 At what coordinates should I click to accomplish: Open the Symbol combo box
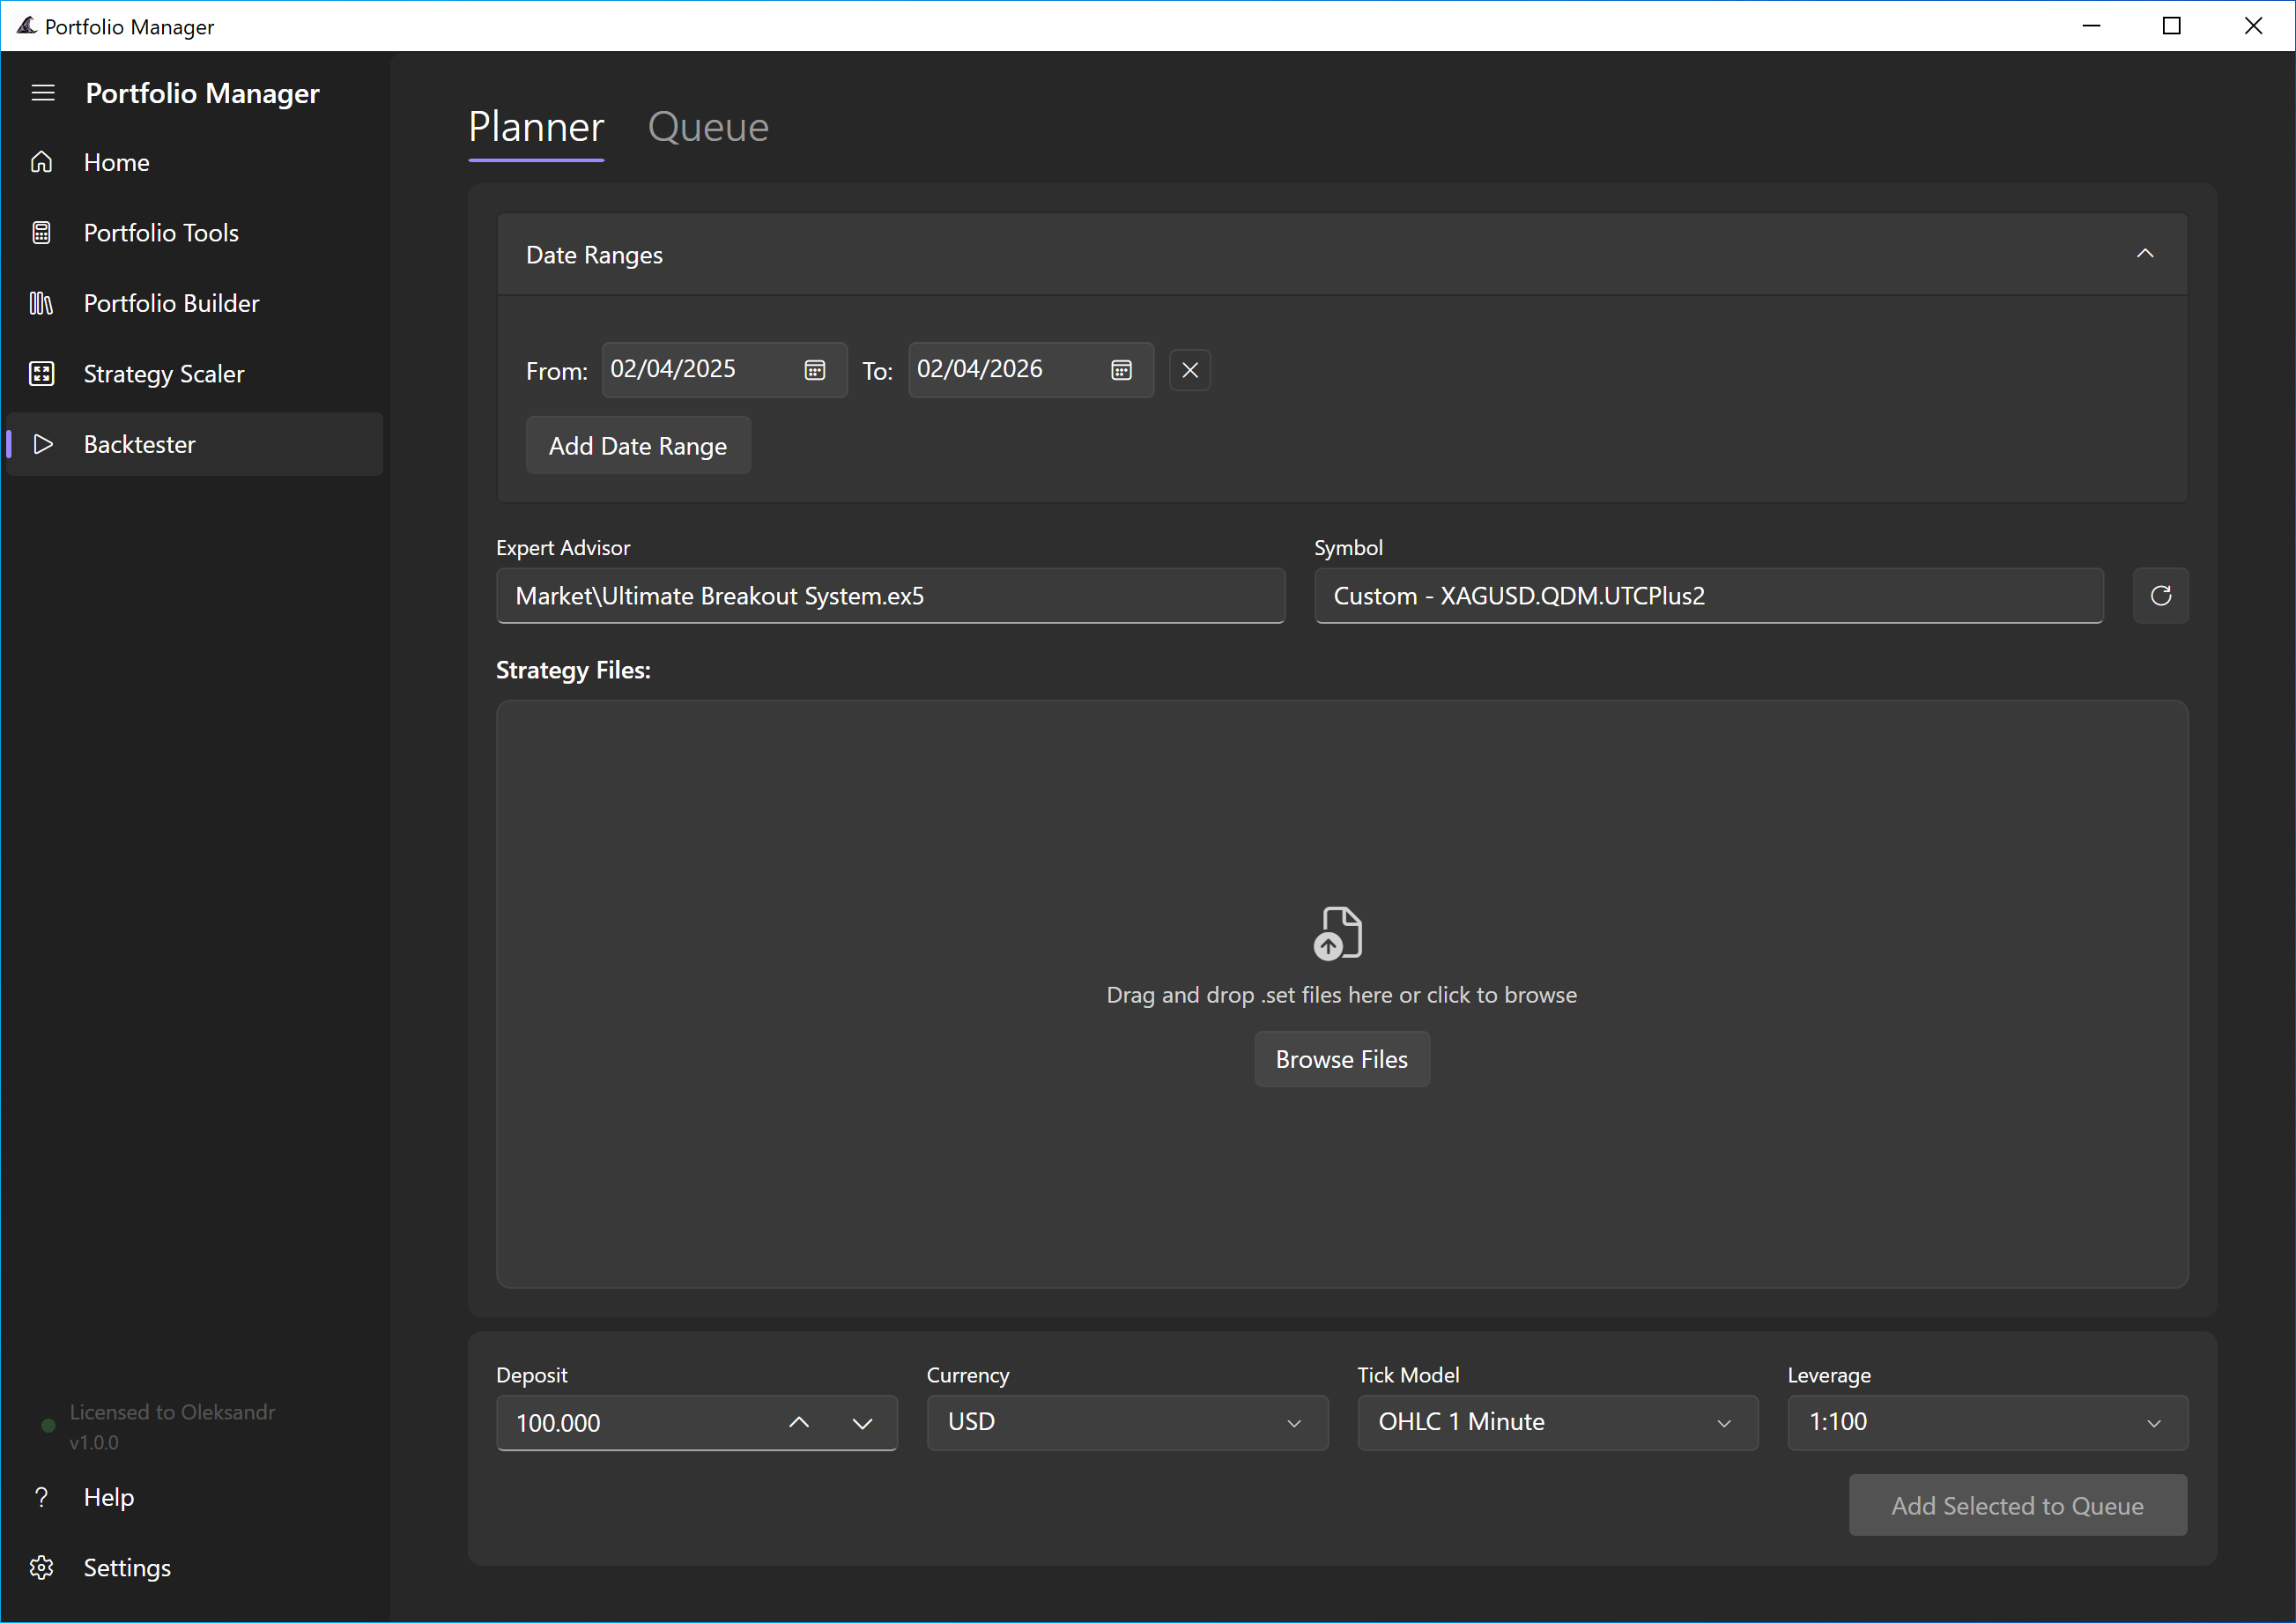pyautogui.click(x=1709, y=596)
